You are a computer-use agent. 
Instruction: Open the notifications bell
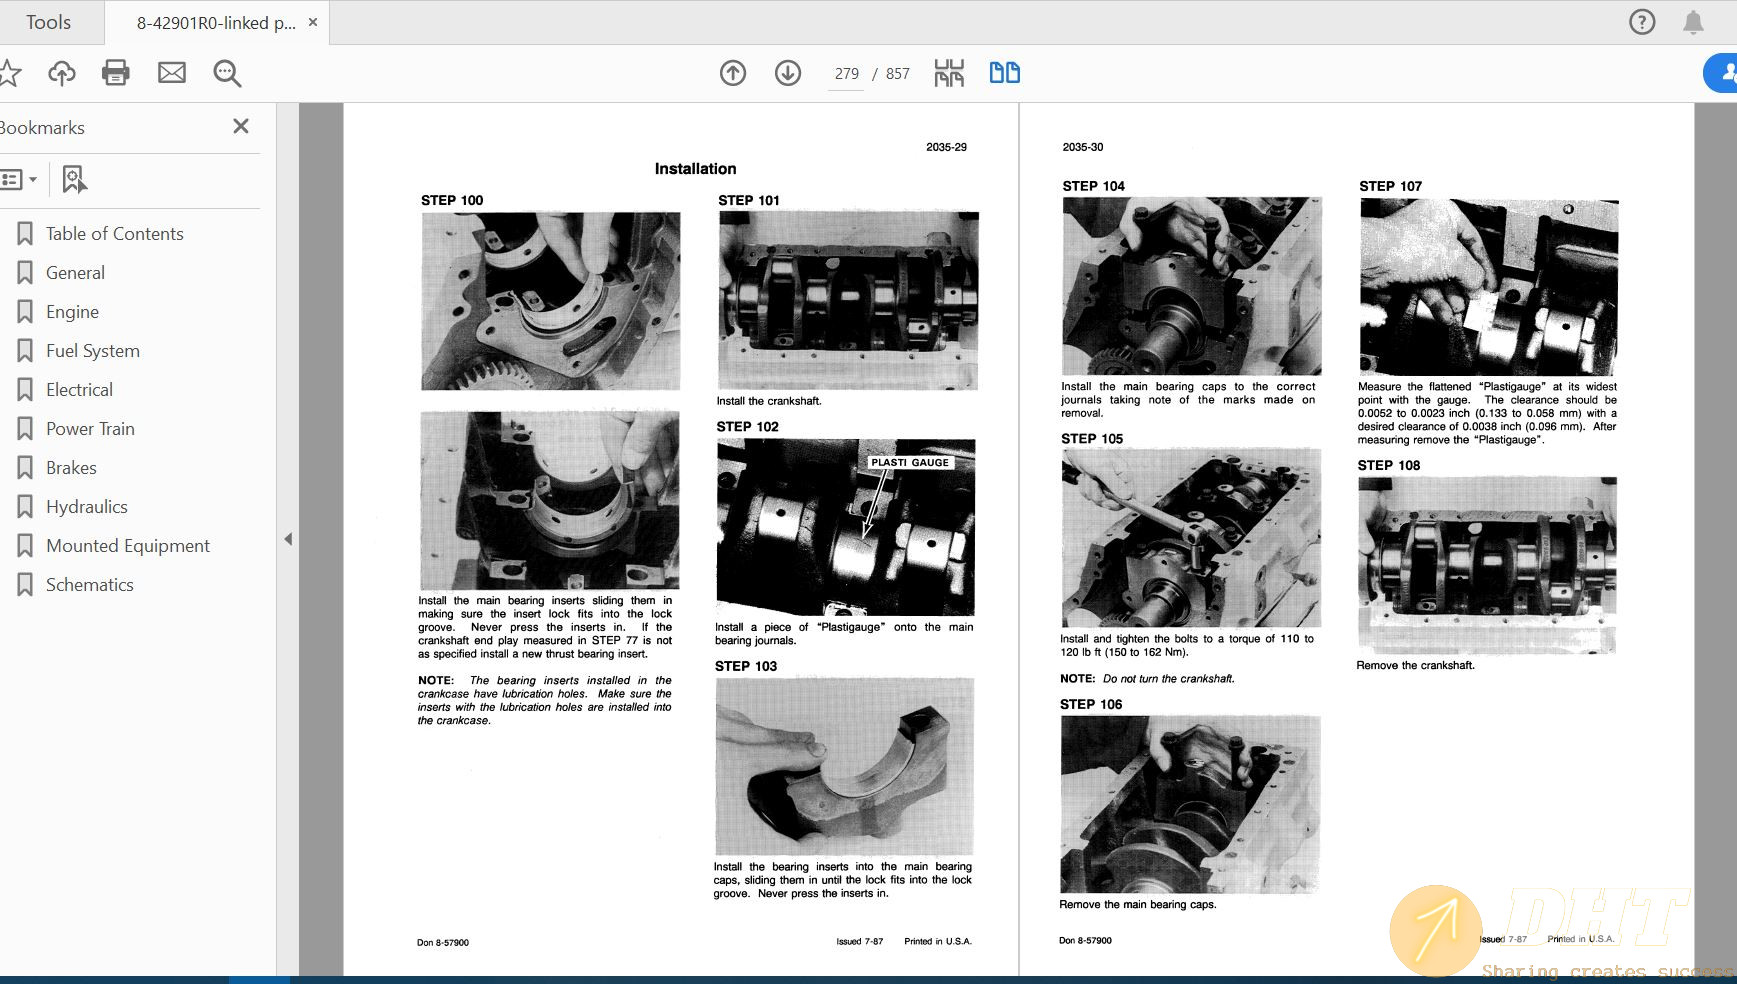click(x=1693, y=22)
